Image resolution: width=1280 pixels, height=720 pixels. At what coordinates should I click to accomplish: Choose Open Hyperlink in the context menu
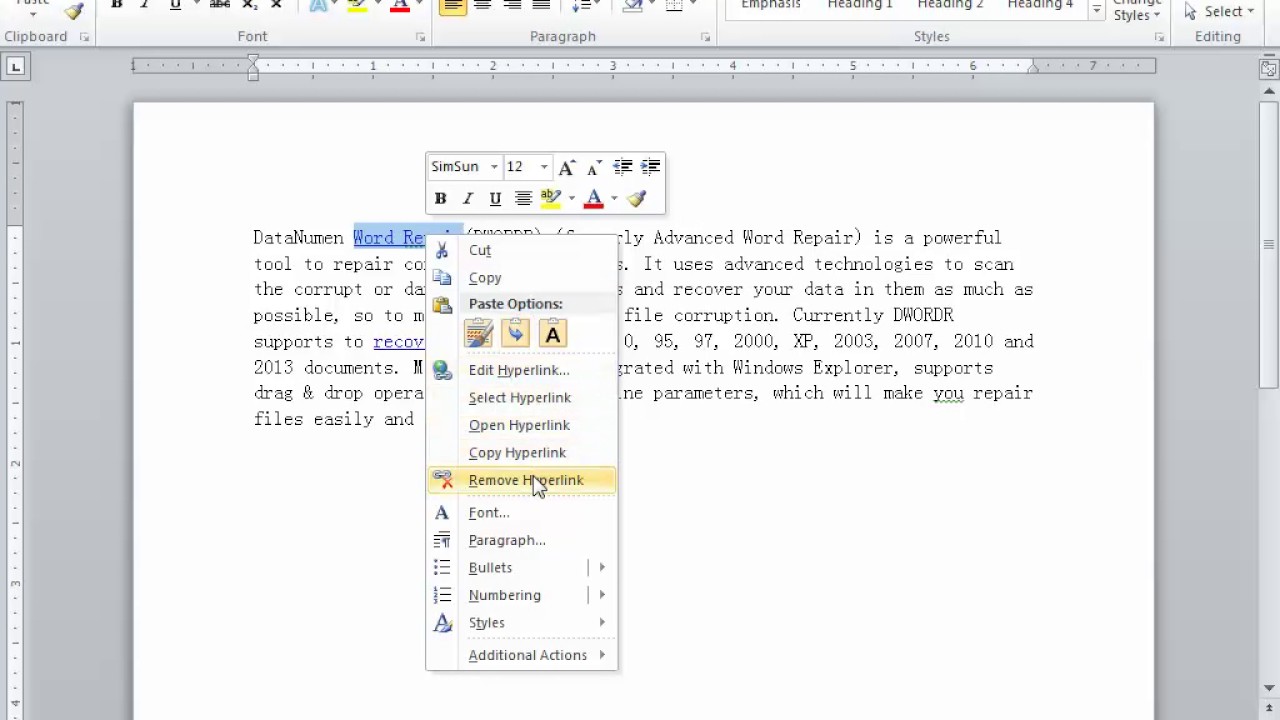click(x=522, y=425)
